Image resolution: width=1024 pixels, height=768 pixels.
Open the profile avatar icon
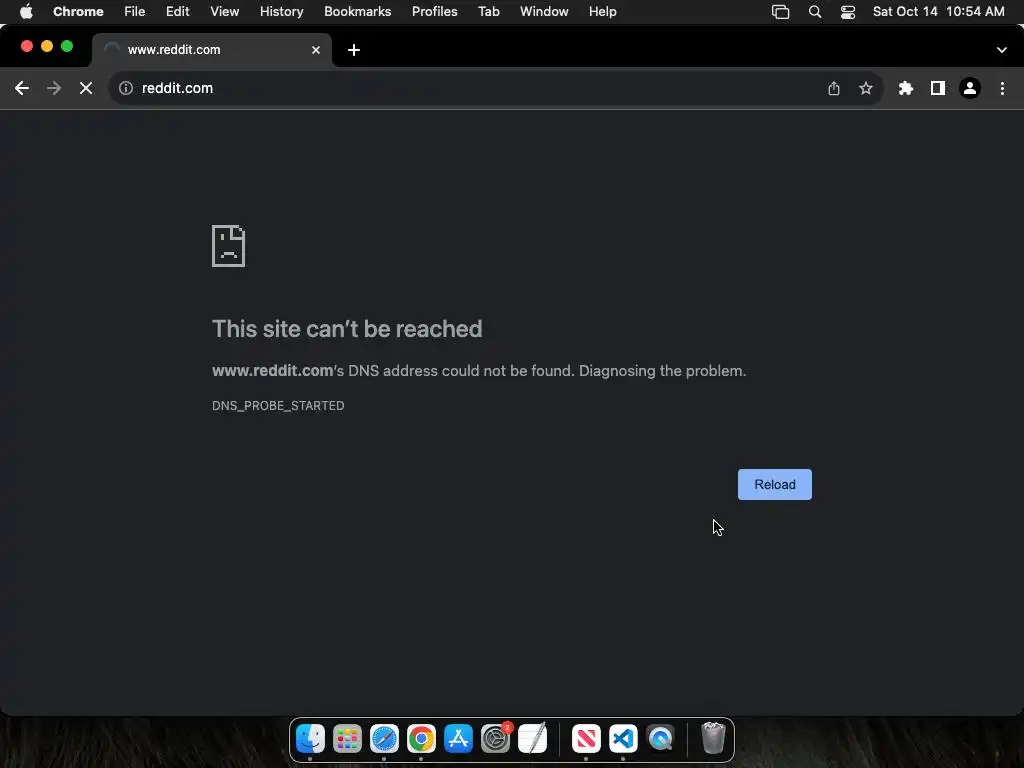tap(970, 88)
